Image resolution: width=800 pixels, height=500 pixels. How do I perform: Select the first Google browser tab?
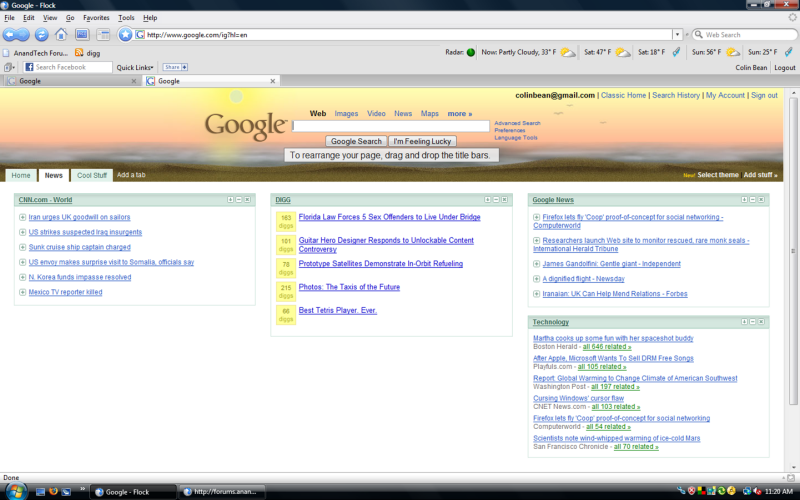pyautogui.click(x=71, y=81)
